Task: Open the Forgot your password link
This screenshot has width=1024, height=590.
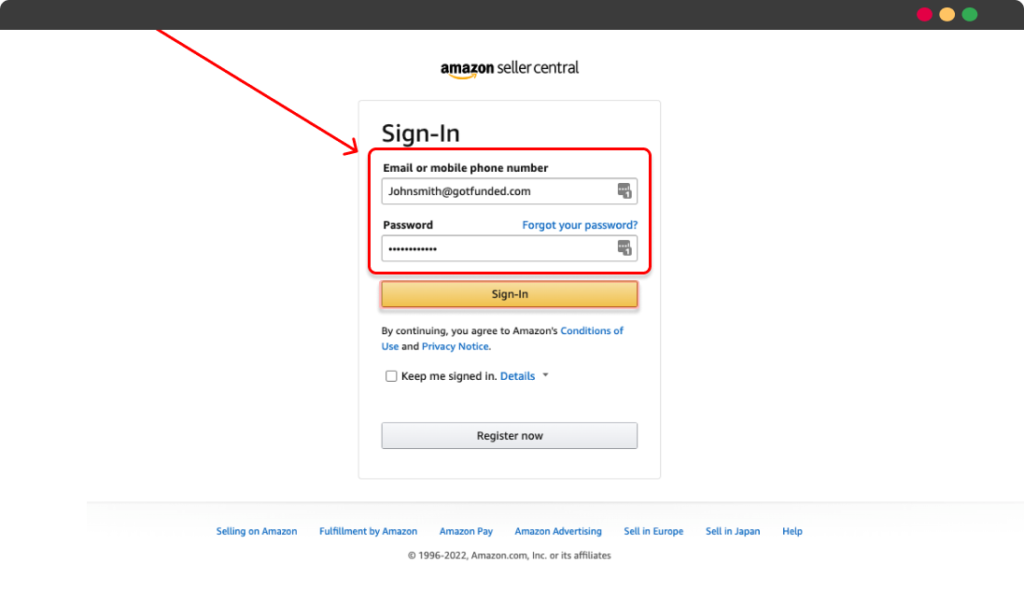Action: pyautogui.click(x=580, y=225)
